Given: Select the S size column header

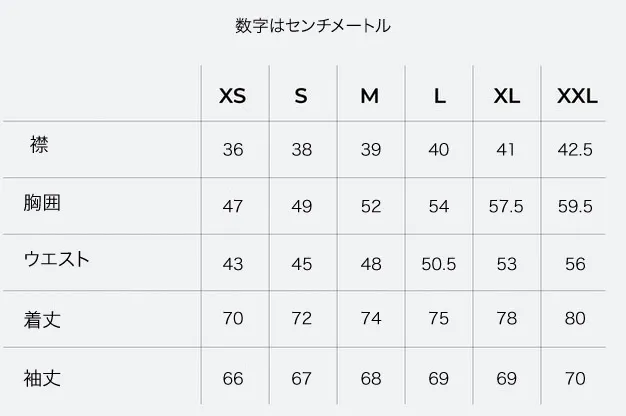Looking at the screenshot, I should [301, 97].
